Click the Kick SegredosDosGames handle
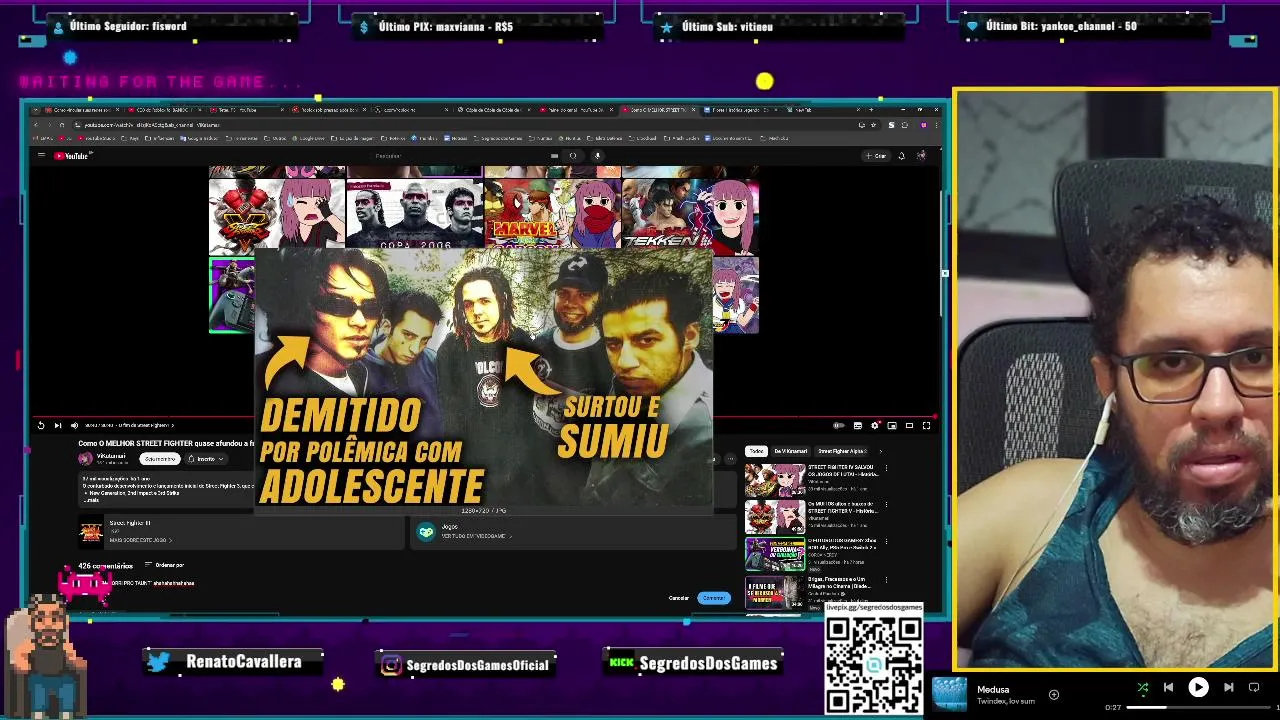1280x720 pixels. coord(708,663)
